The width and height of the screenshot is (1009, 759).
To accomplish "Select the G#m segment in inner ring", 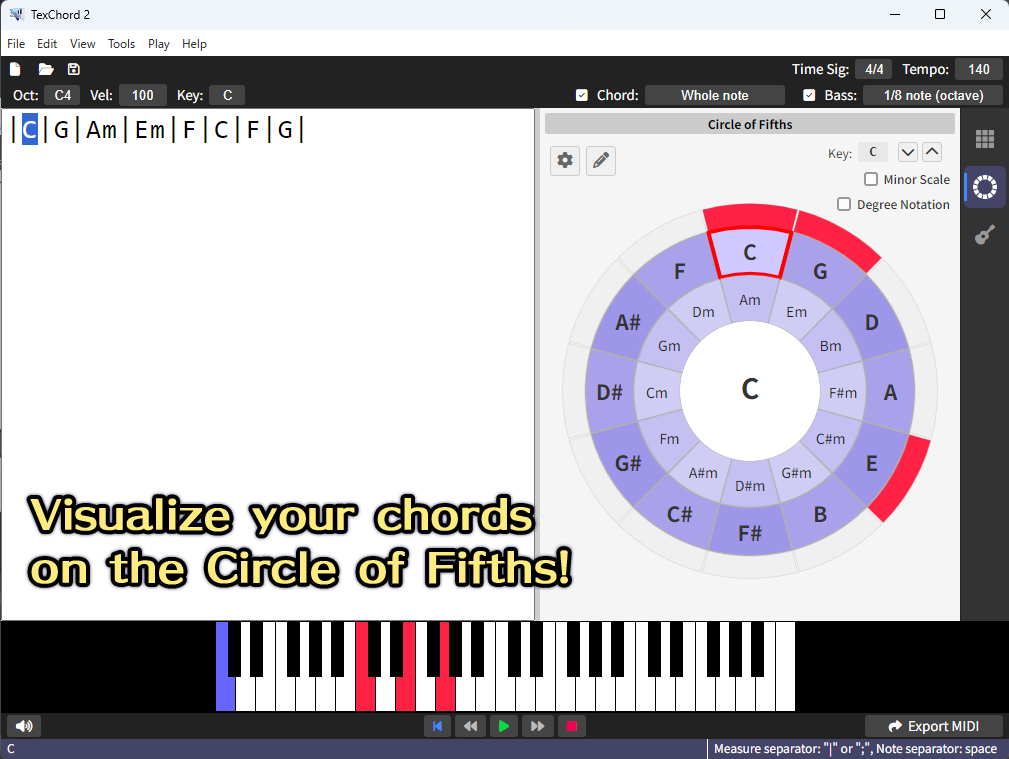I will coord(797,473).
